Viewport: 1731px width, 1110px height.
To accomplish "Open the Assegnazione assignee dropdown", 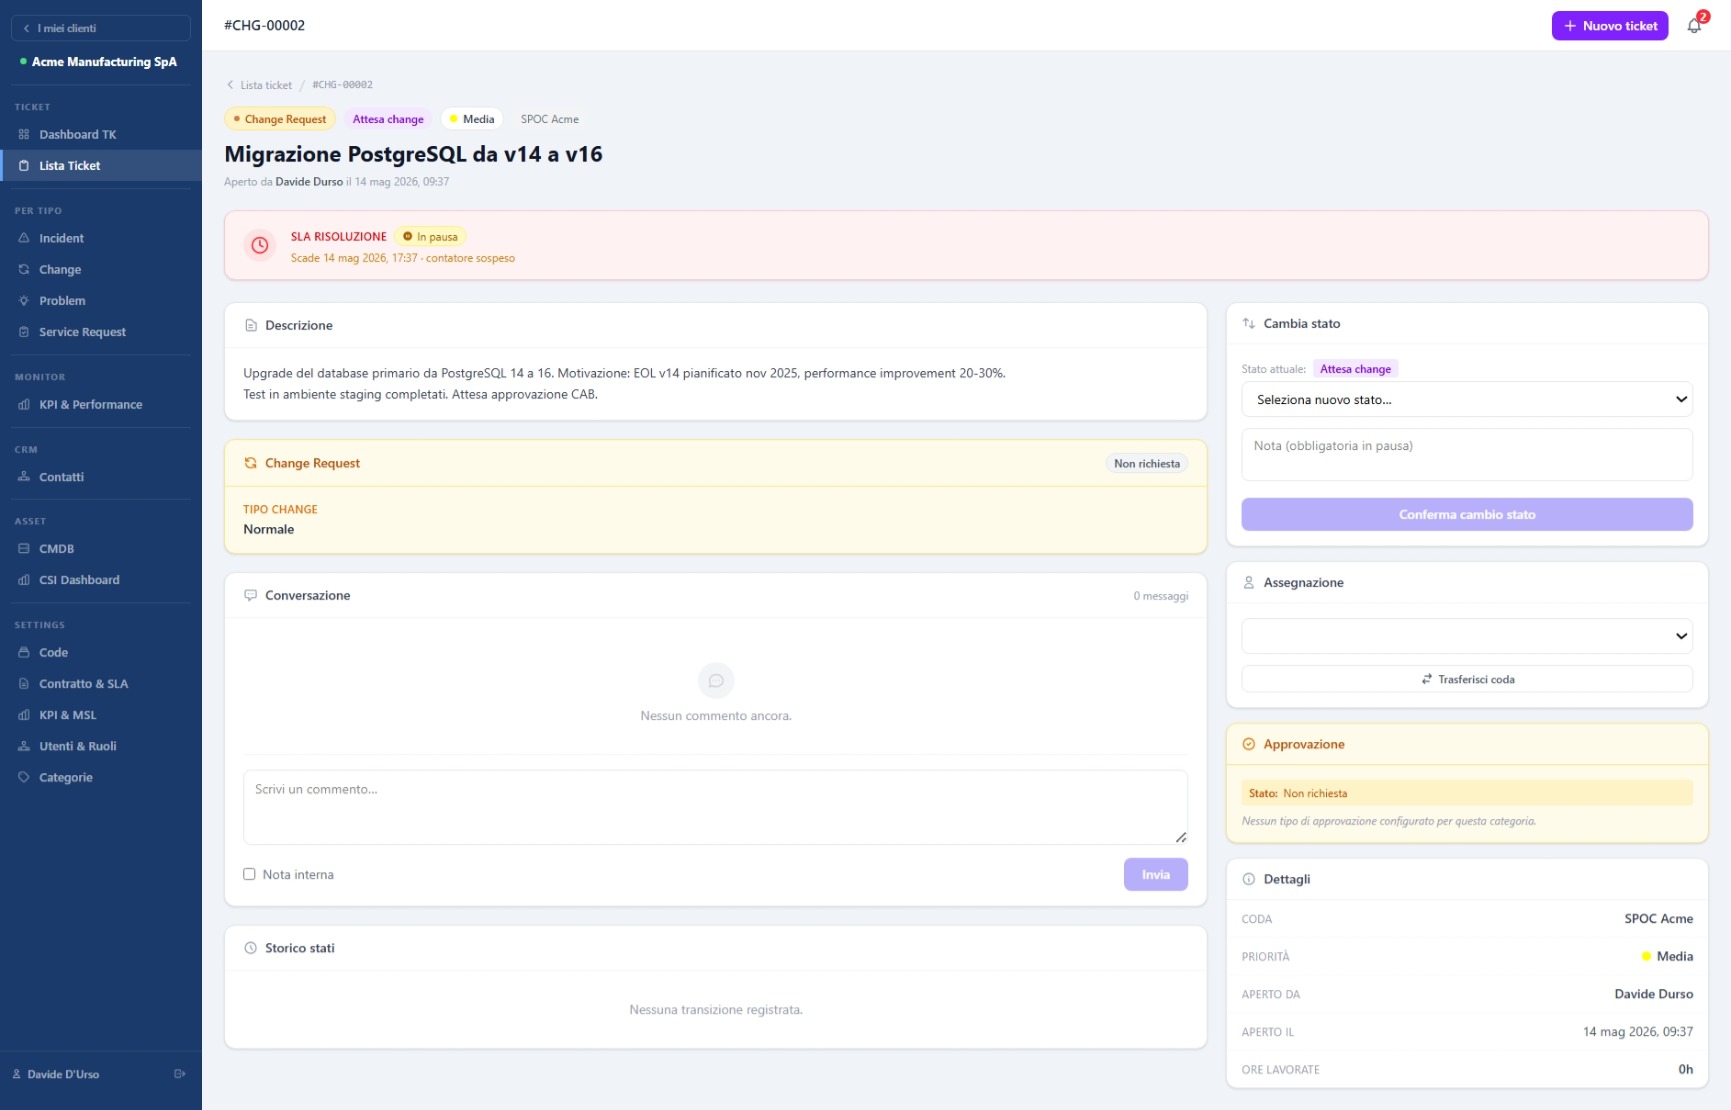I will pos(1467,636).
